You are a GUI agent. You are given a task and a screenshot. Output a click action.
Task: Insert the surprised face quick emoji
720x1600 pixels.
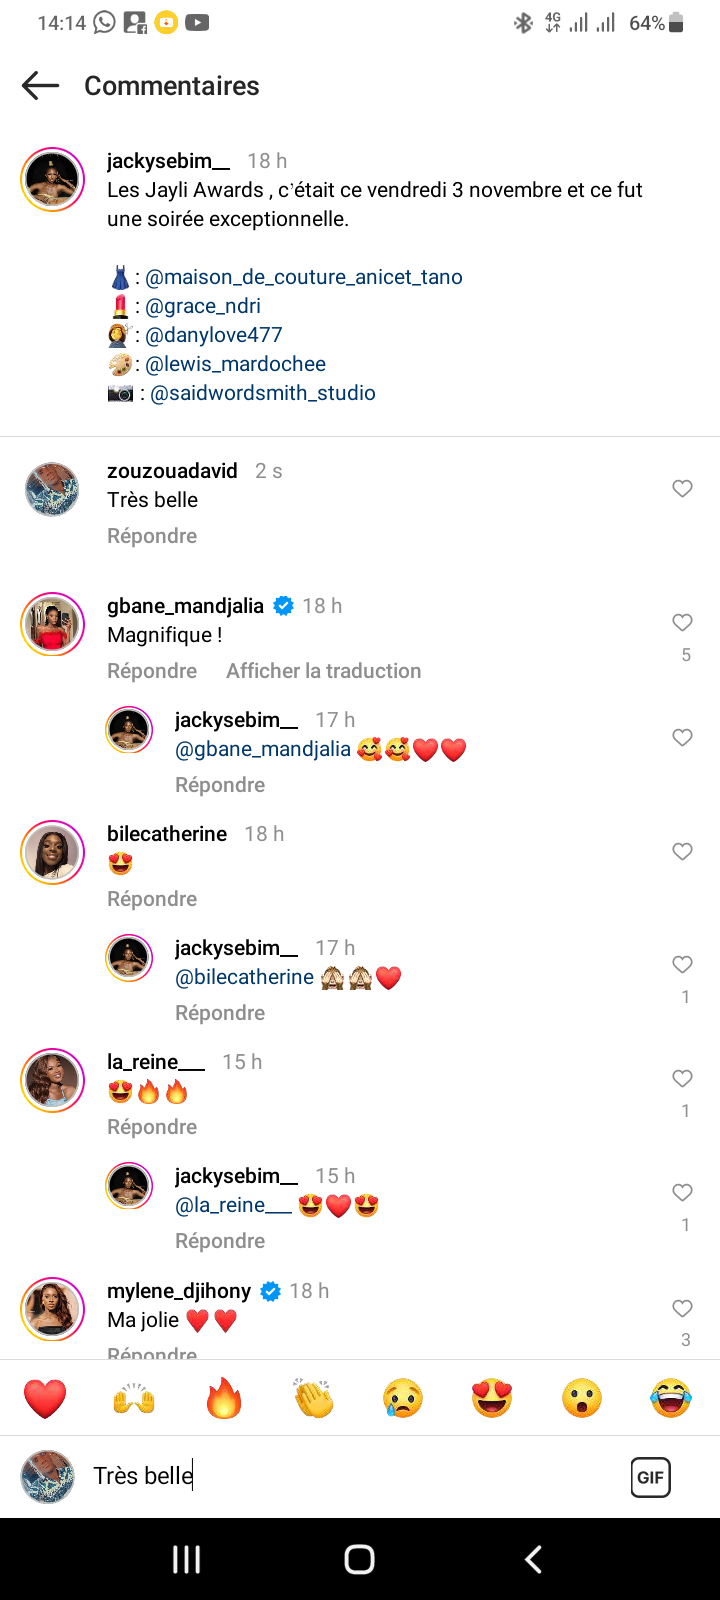click(581, 1398)
